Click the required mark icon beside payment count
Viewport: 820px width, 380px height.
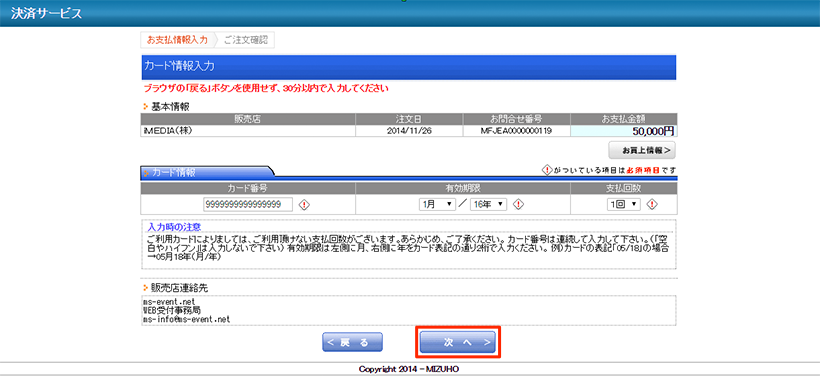pyautogui.click(x=652, y=205)
